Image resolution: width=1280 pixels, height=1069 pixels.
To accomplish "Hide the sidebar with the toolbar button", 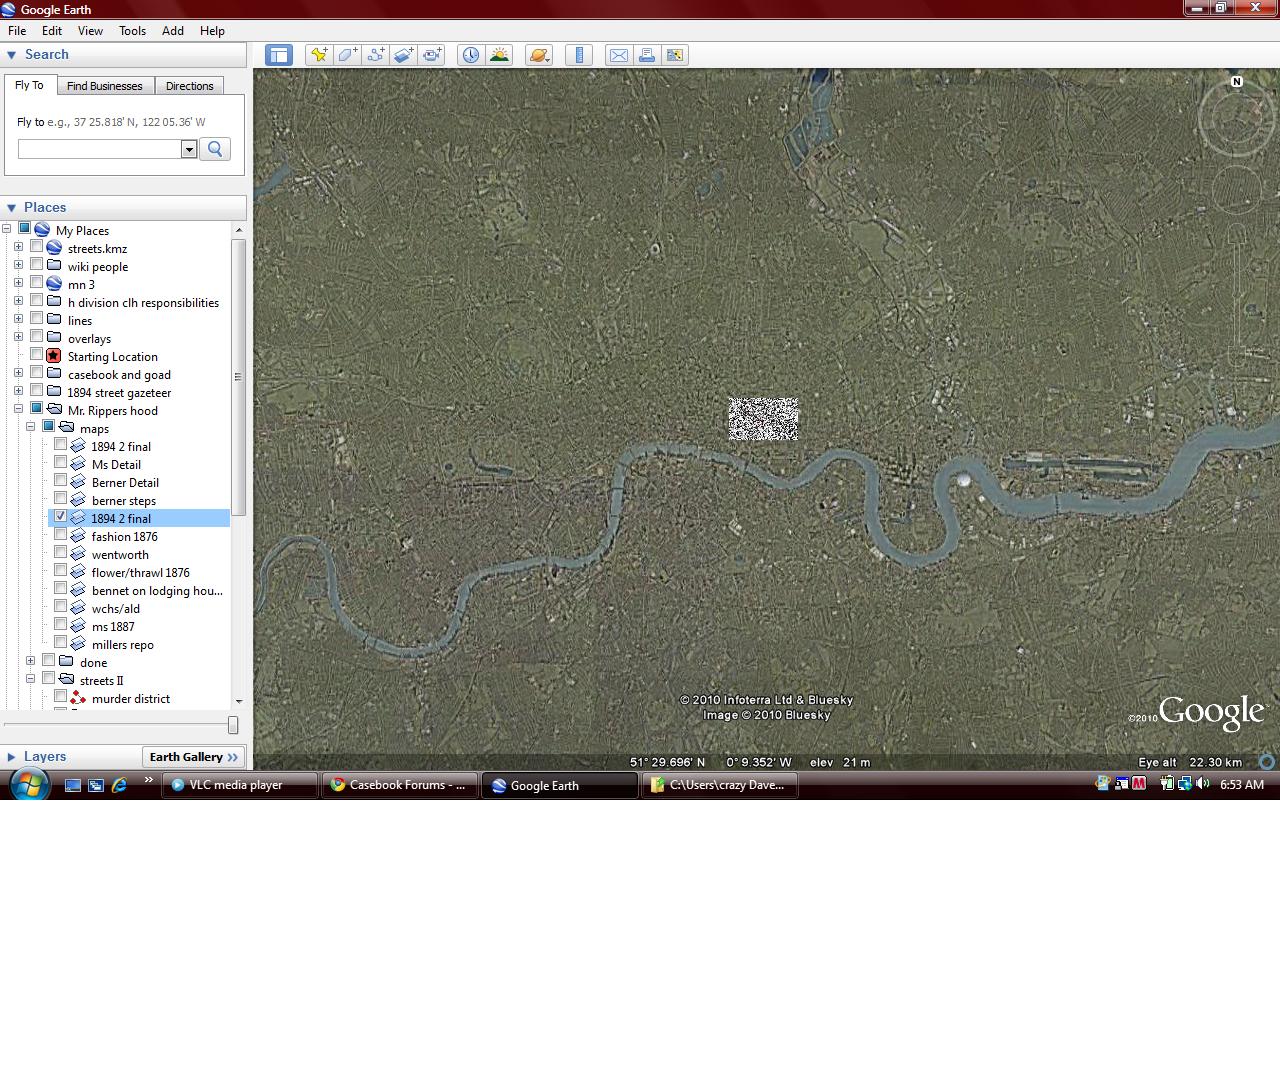I will click(x=279, y=55).
